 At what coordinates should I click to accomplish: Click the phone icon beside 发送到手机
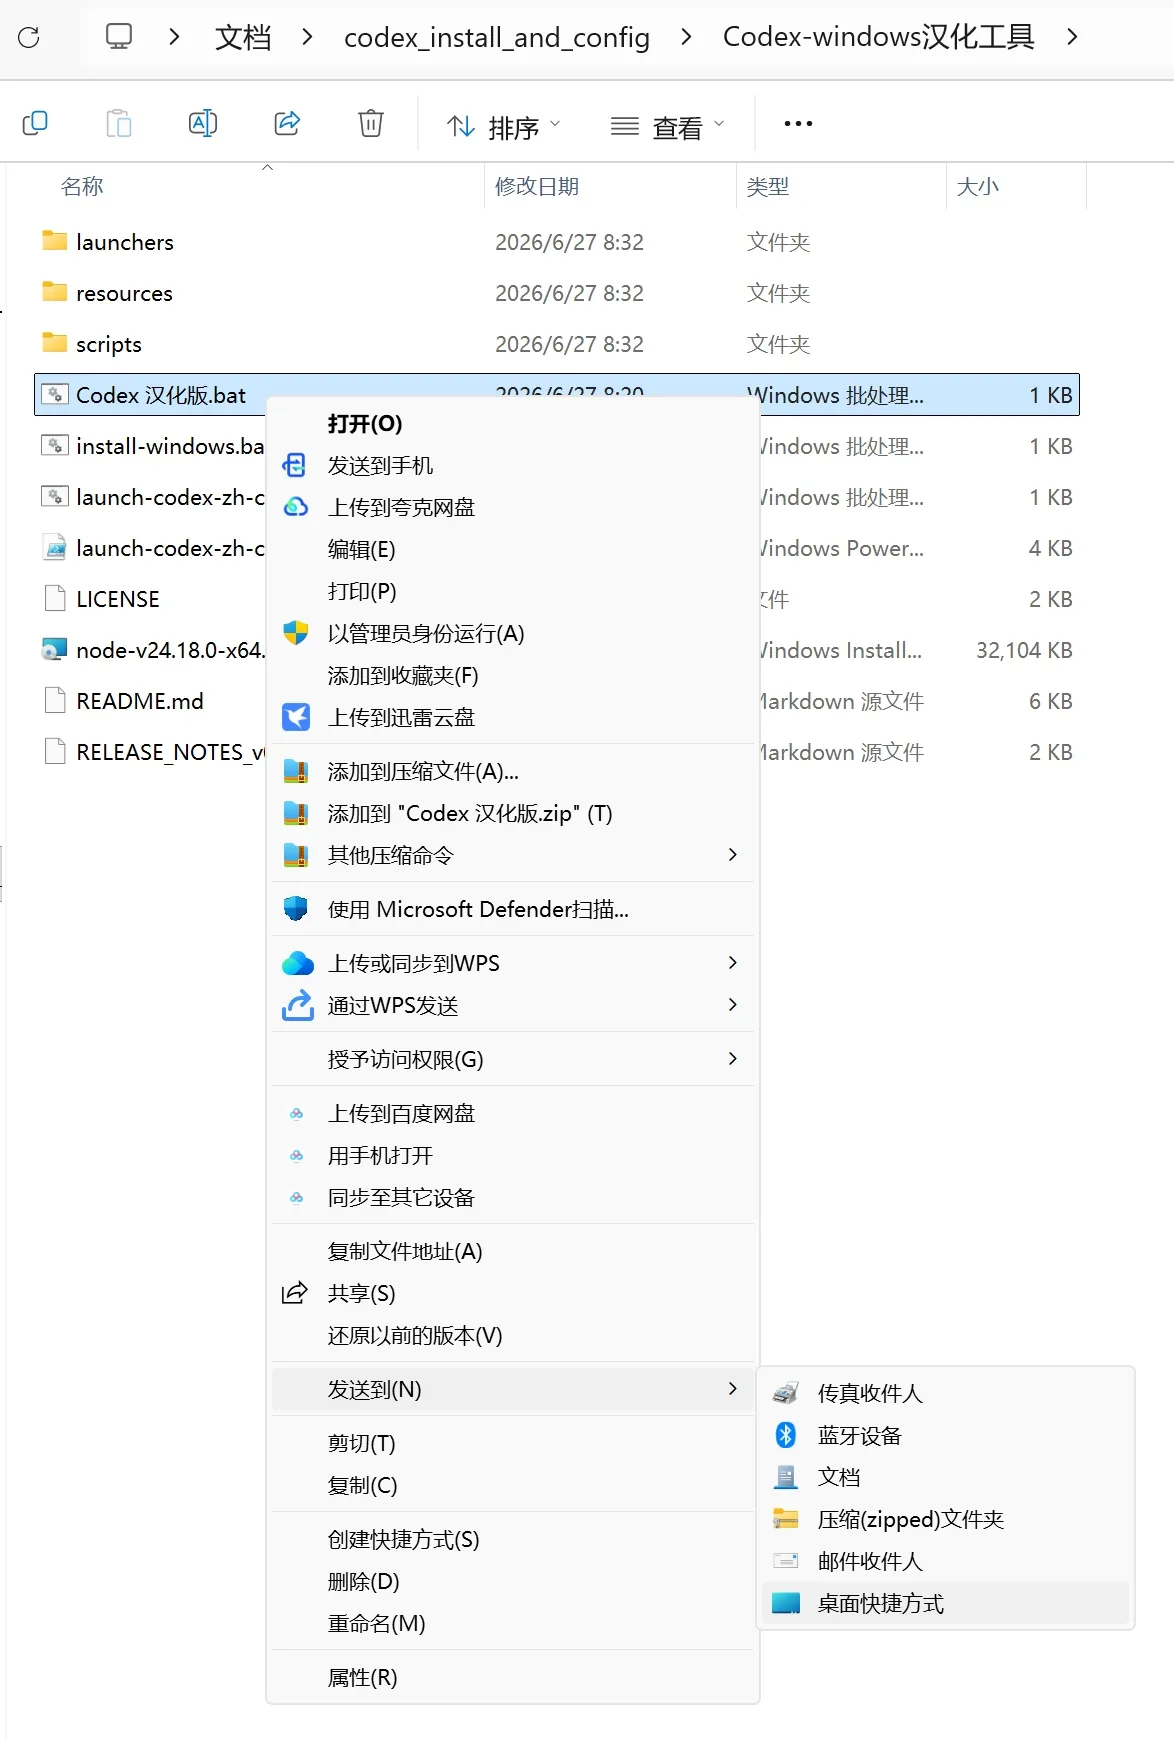295,465
